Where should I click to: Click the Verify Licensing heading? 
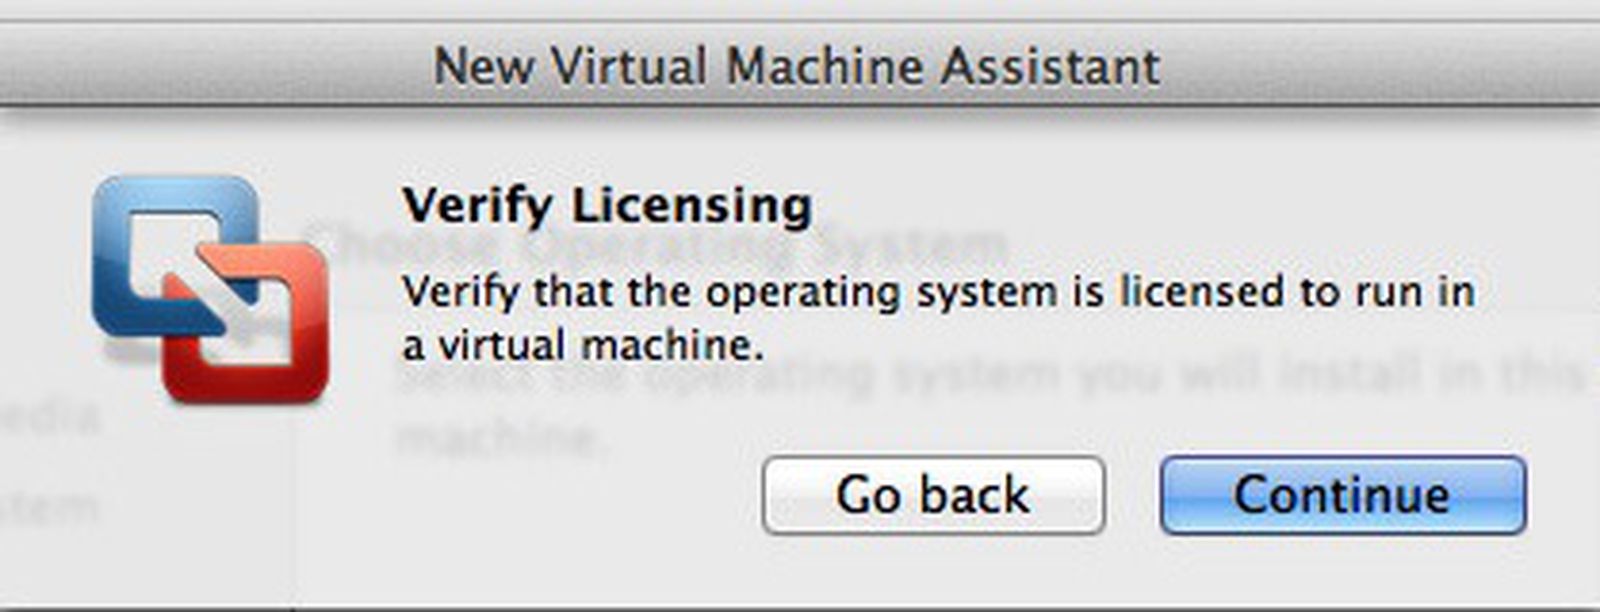(x=607, y=206)
